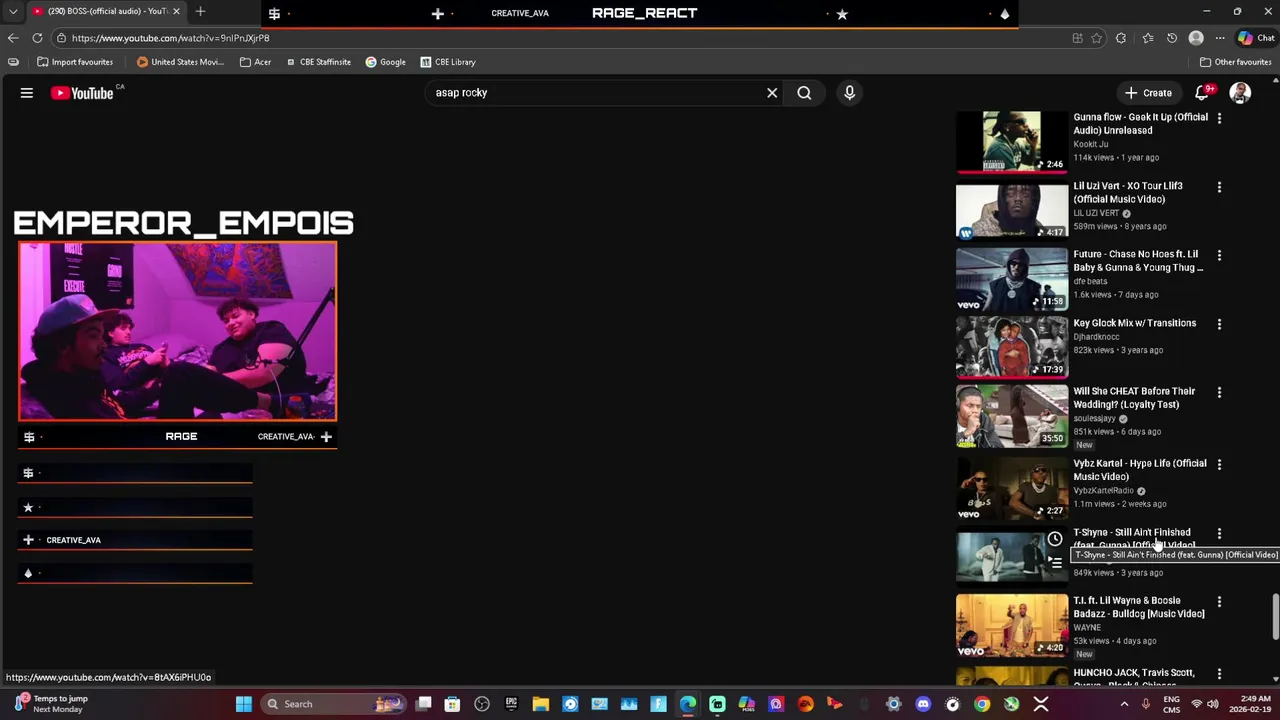
Task: Add T-Shyne video to queue
Action: point(1054,563)
